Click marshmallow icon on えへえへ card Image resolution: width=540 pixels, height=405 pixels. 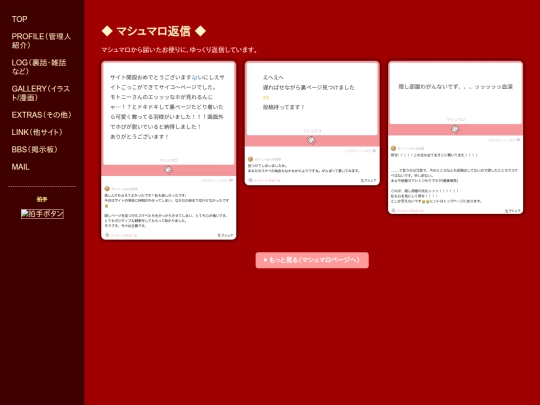point(311,140)
